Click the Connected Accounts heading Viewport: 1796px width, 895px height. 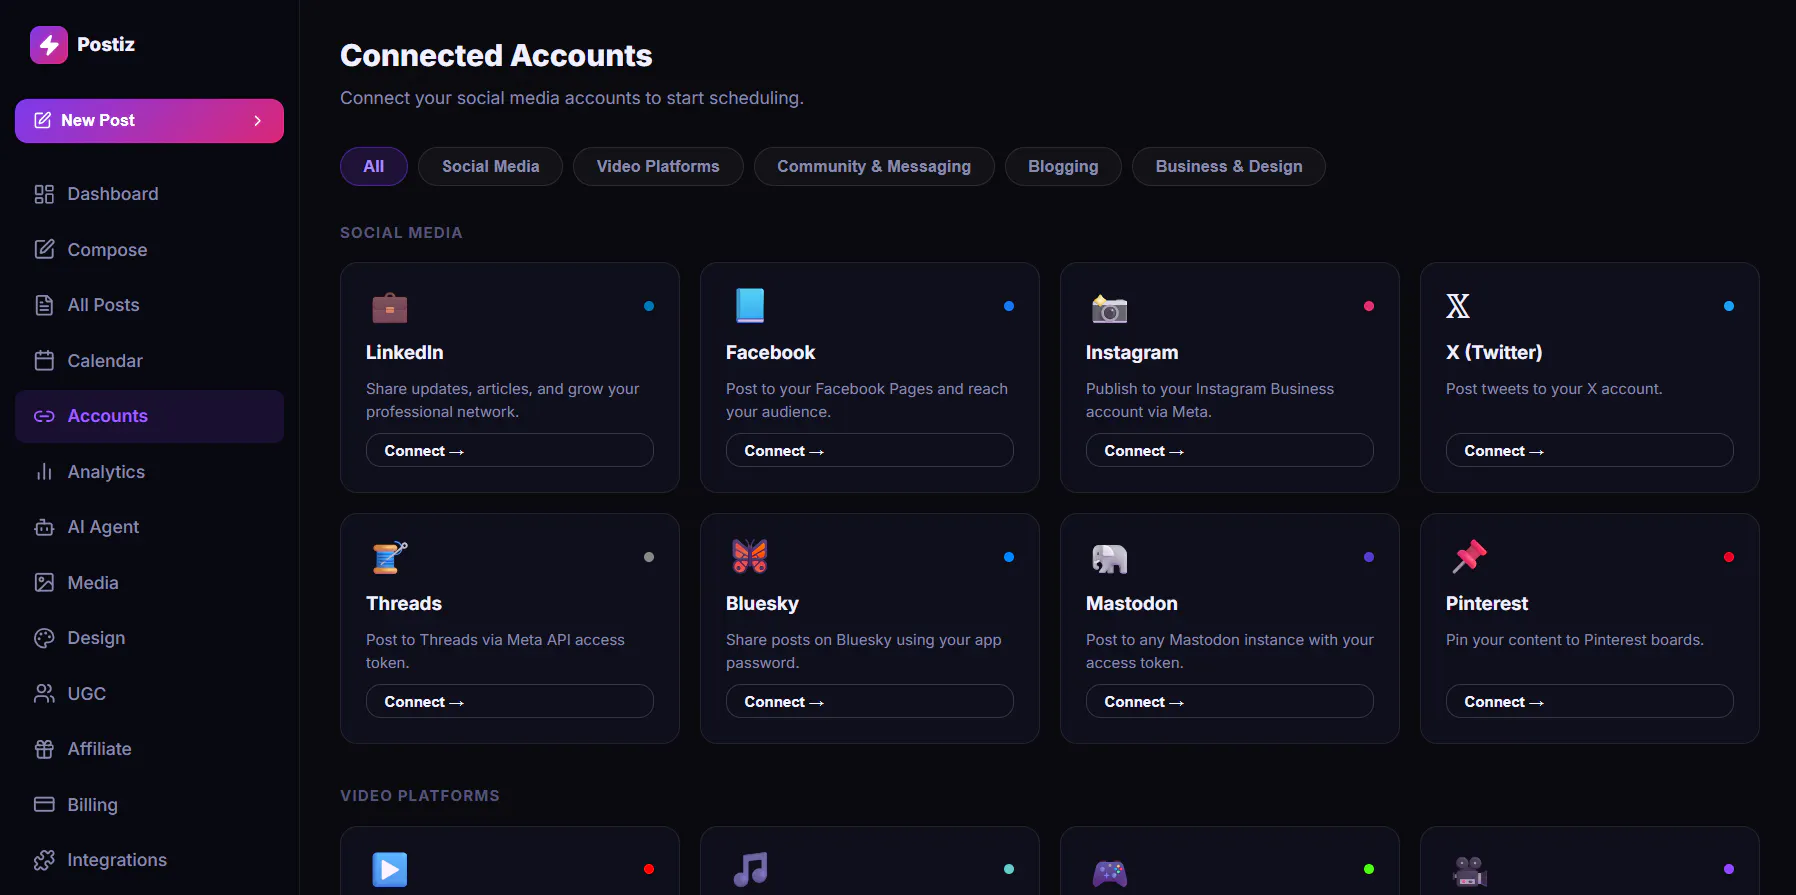click(496, 56)
